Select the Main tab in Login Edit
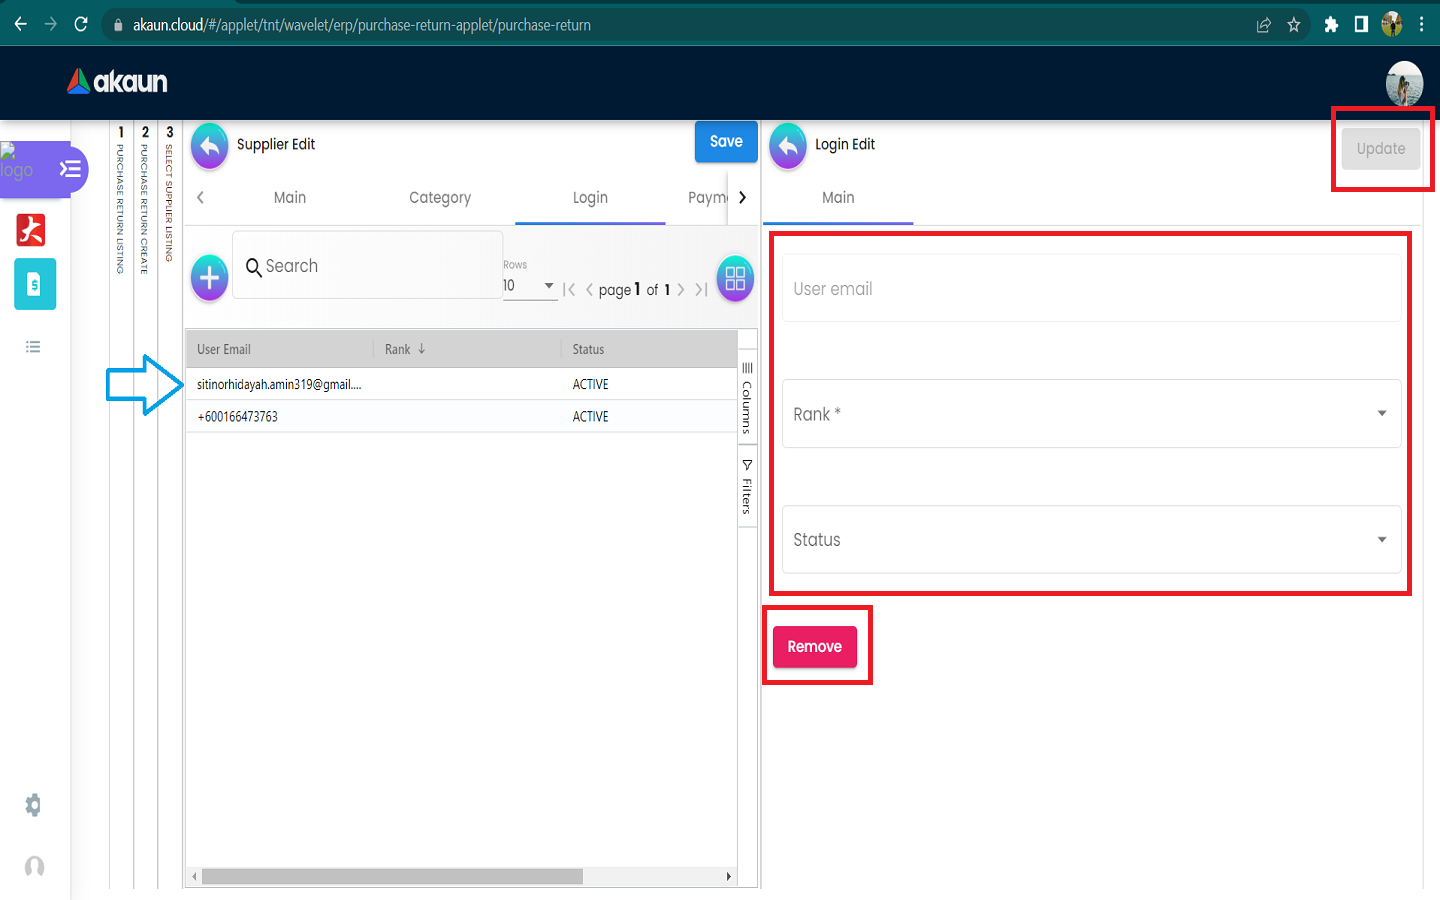The image size is (1440, 900). [838, 198]
